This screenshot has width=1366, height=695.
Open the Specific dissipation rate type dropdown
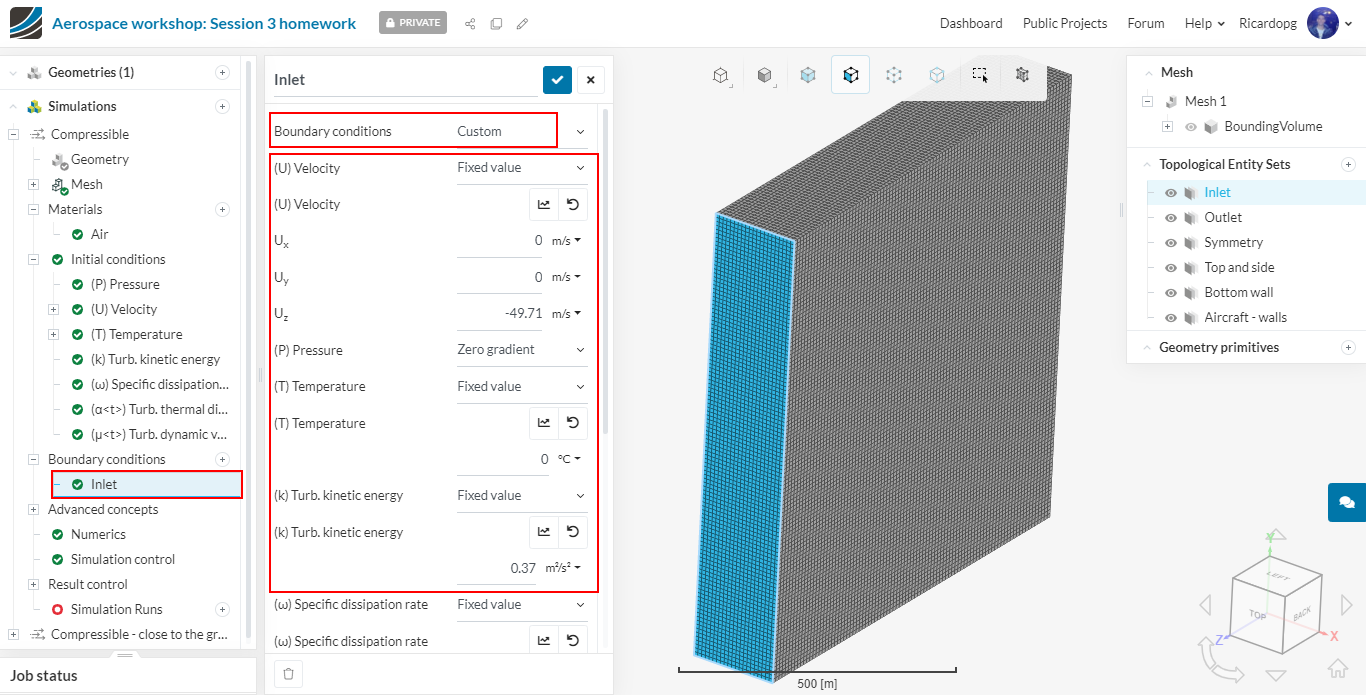[522, 604]
